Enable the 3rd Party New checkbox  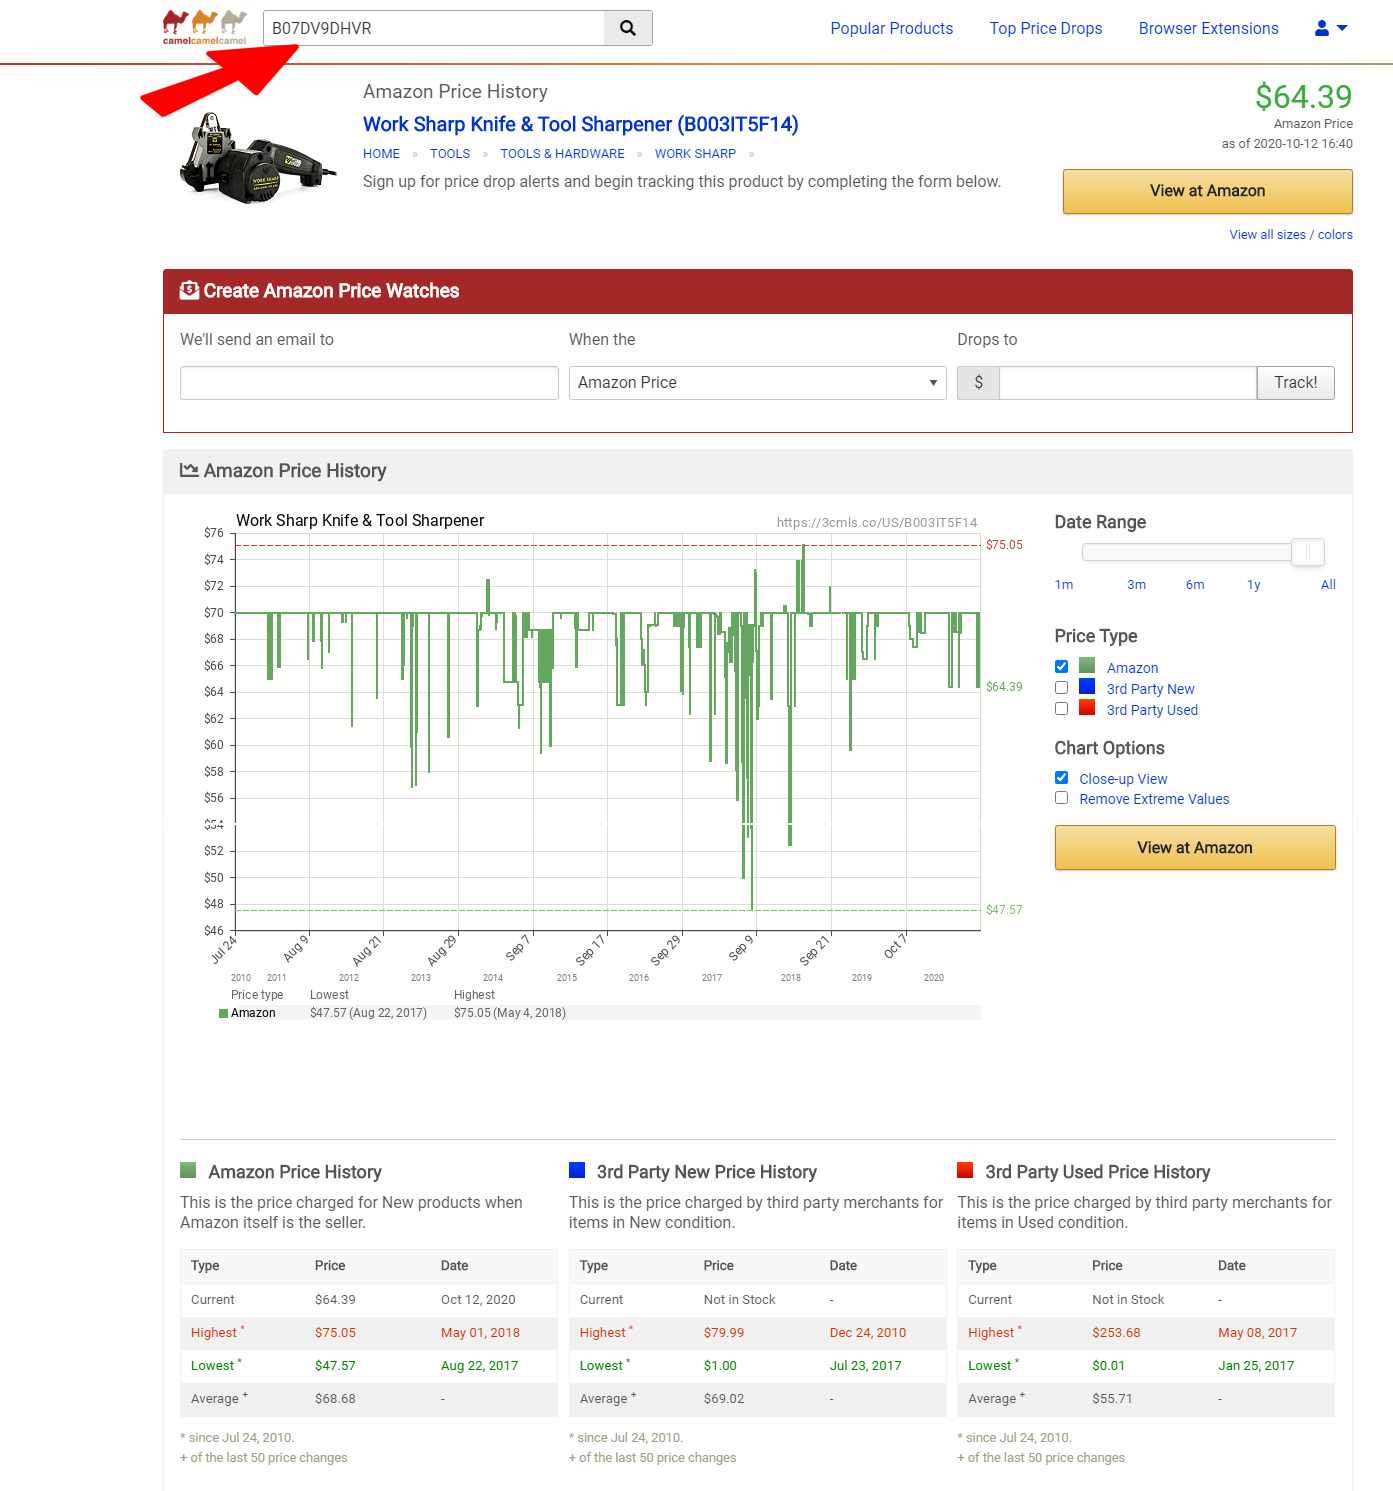pyautogui.click(x=1061, y=688)
